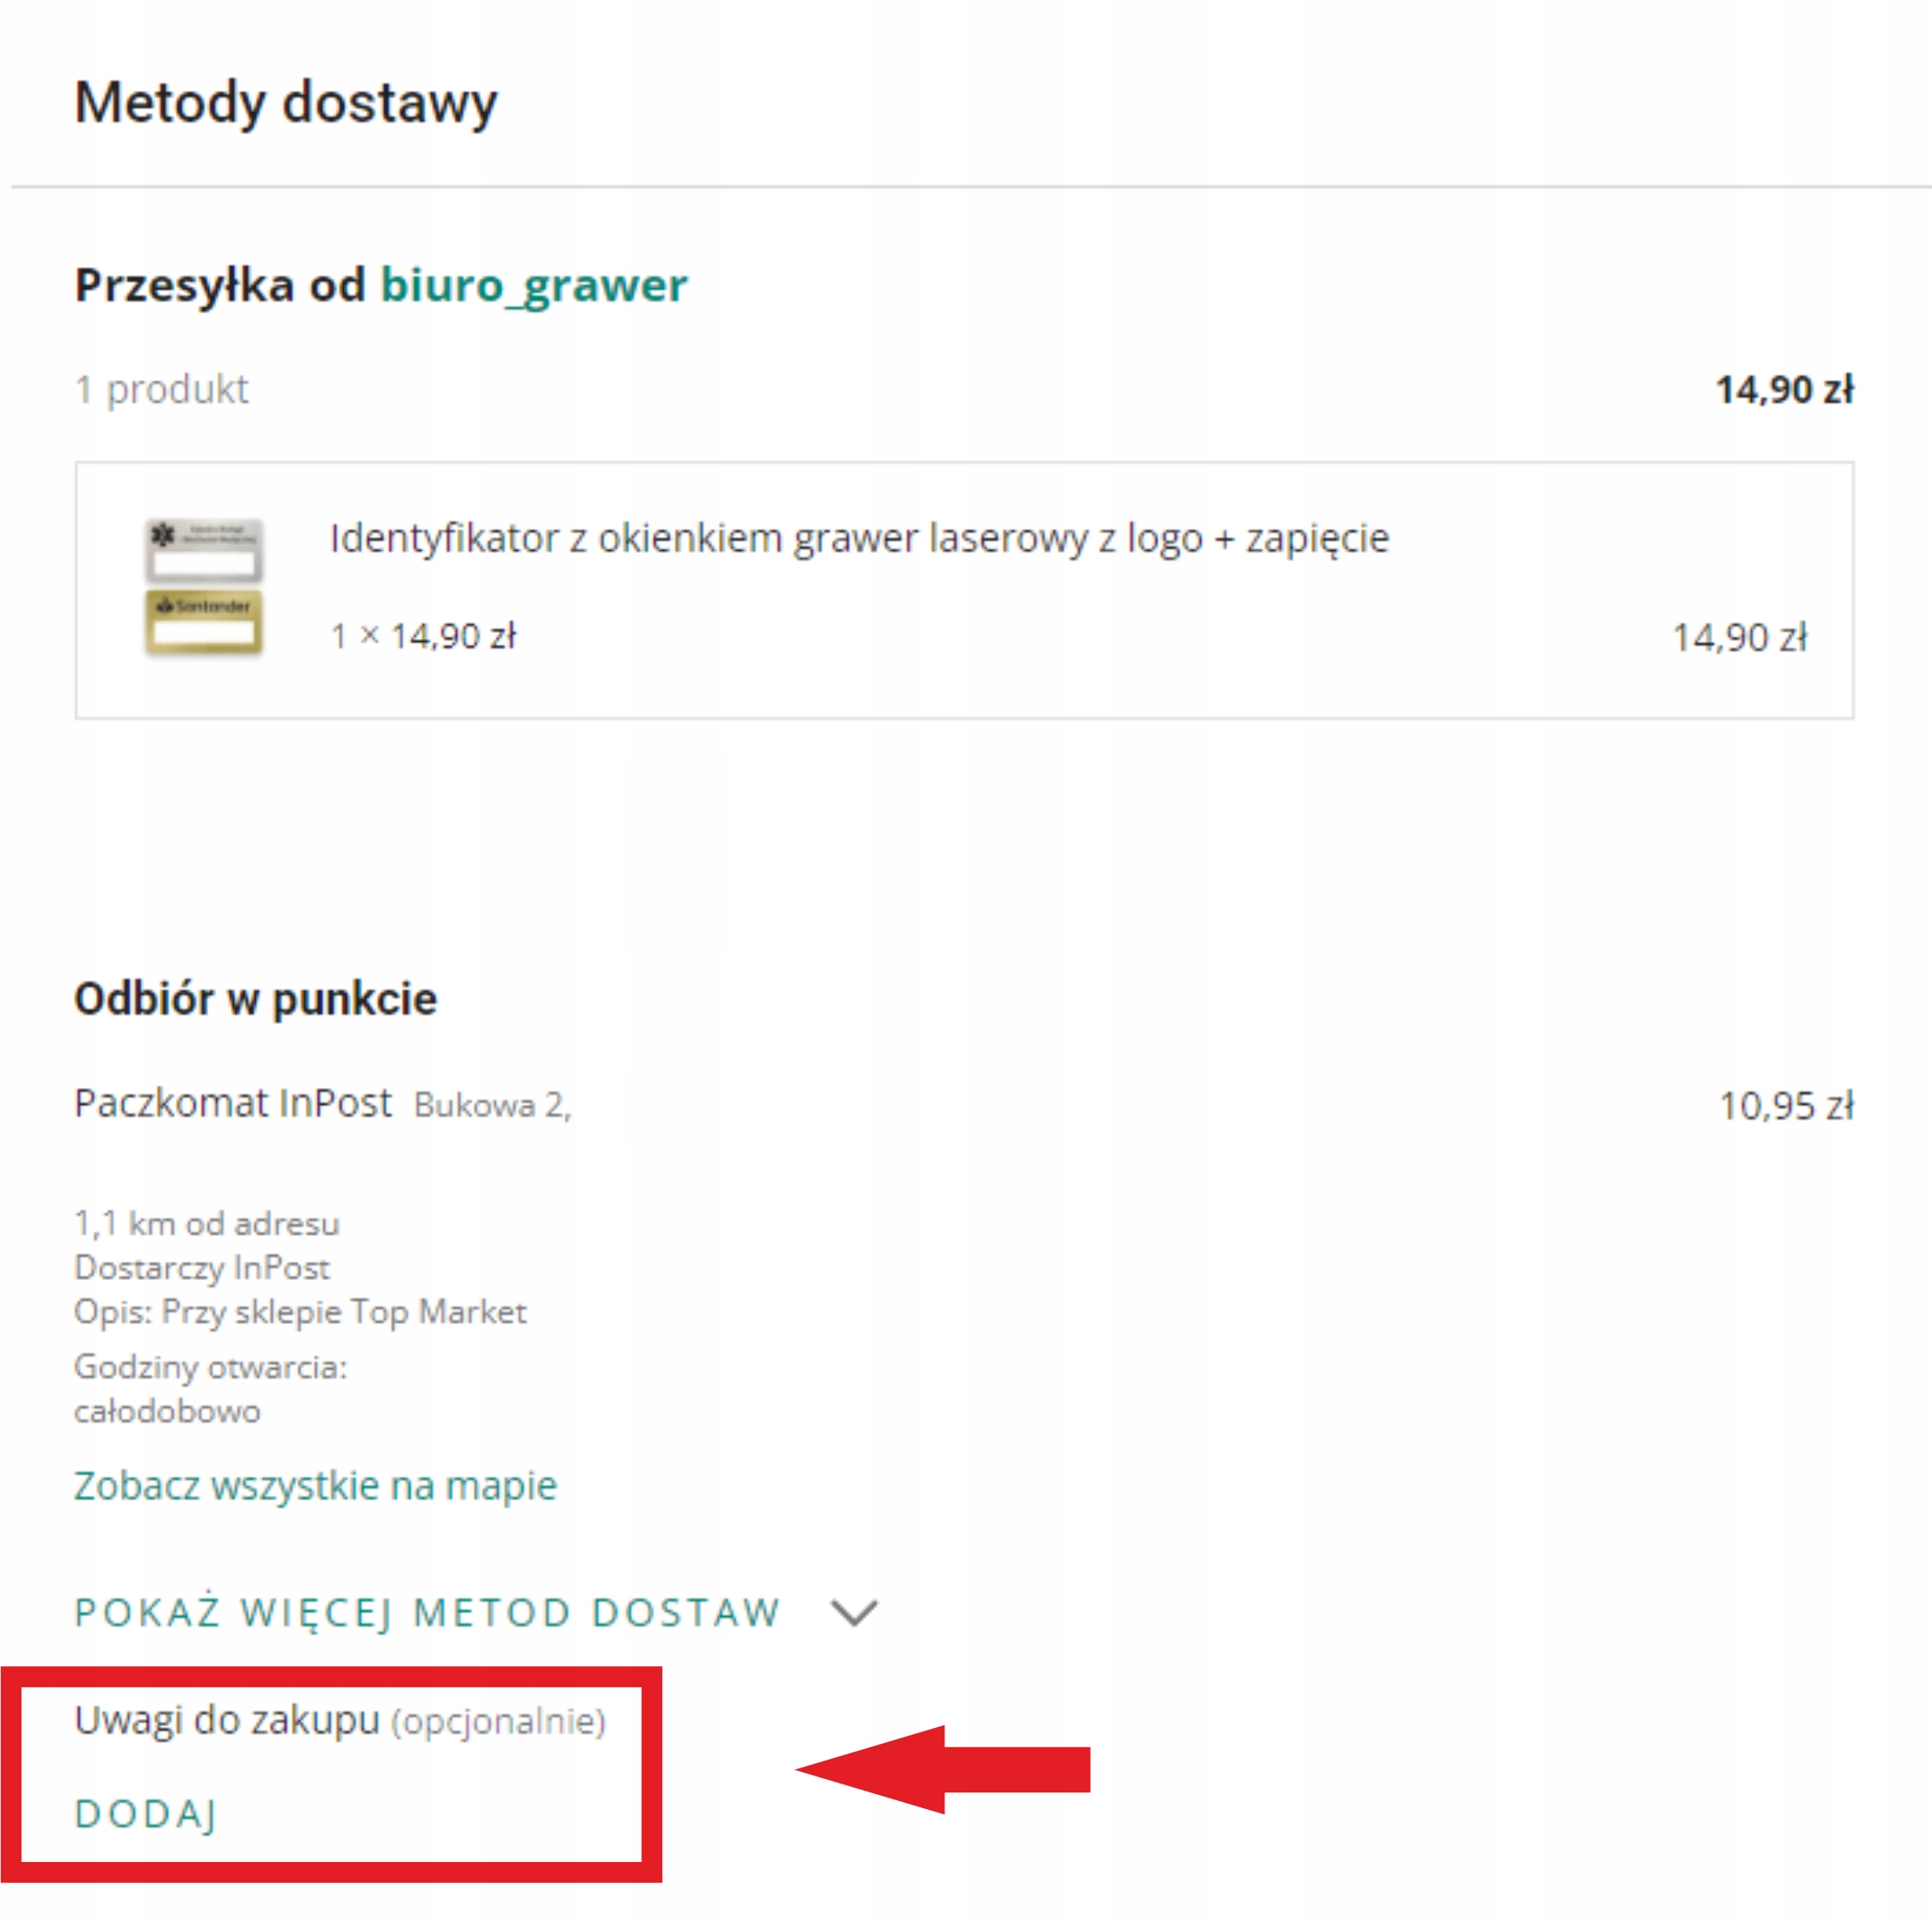The image size is (1932, 1921).
Task: Open Zobacz wszystkie na mapie link
Action: pyautogui.click(x=315, y=1485)
